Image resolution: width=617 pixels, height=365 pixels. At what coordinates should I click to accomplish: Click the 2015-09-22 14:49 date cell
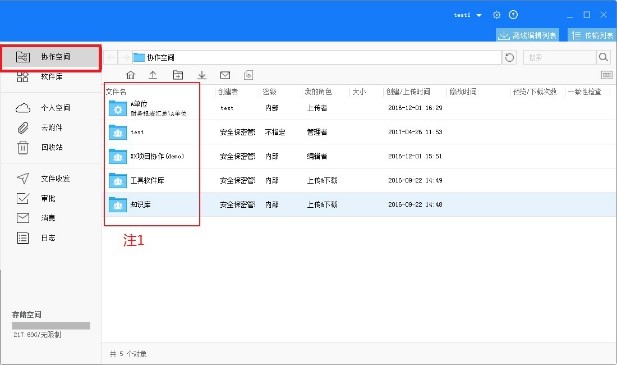pos(415,181)
